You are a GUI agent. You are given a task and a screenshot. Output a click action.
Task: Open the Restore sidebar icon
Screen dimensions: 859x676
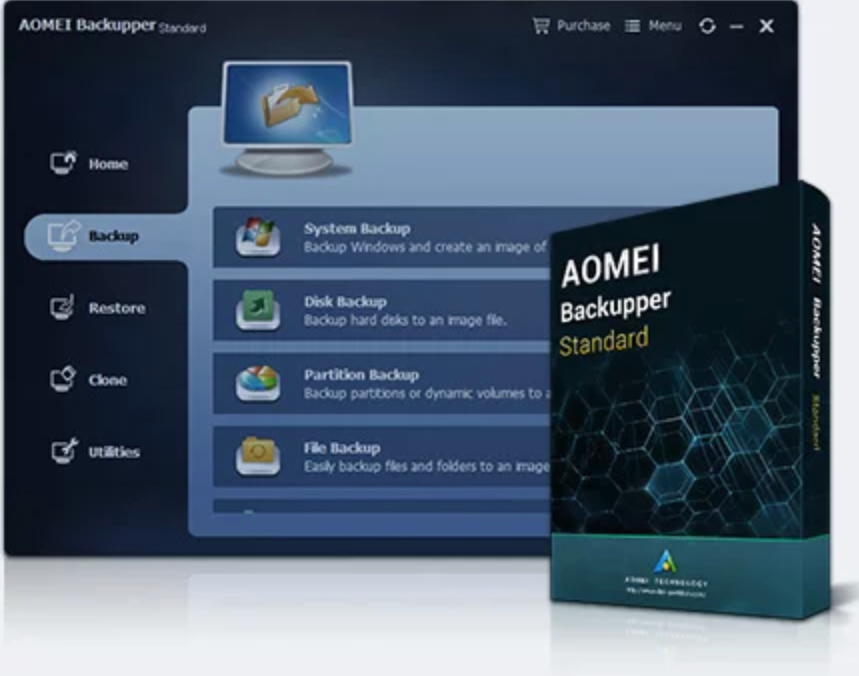(62, 307)
